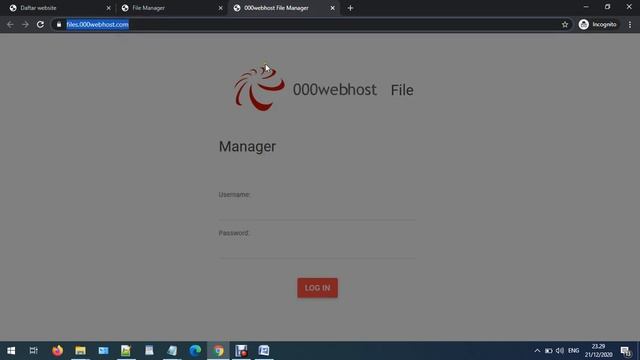Open the Chrome three-dot menu

click(x=630, y=24)
